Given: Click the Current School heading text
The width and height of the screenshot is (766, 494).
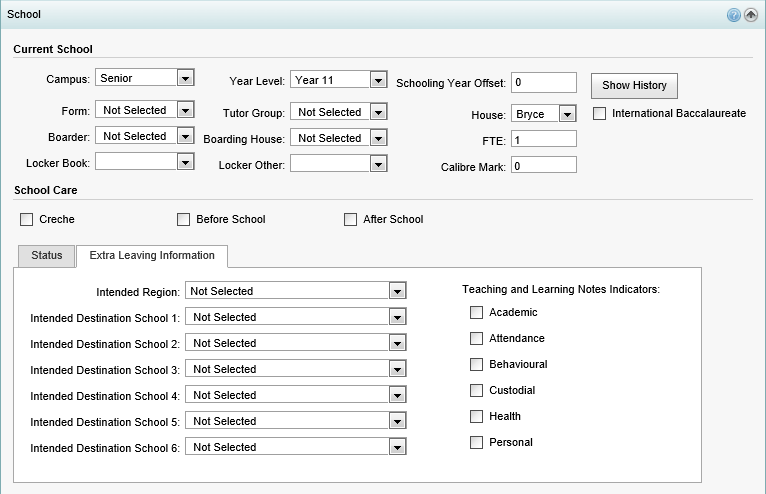Looking at the screenshot, I should (53, 49).
